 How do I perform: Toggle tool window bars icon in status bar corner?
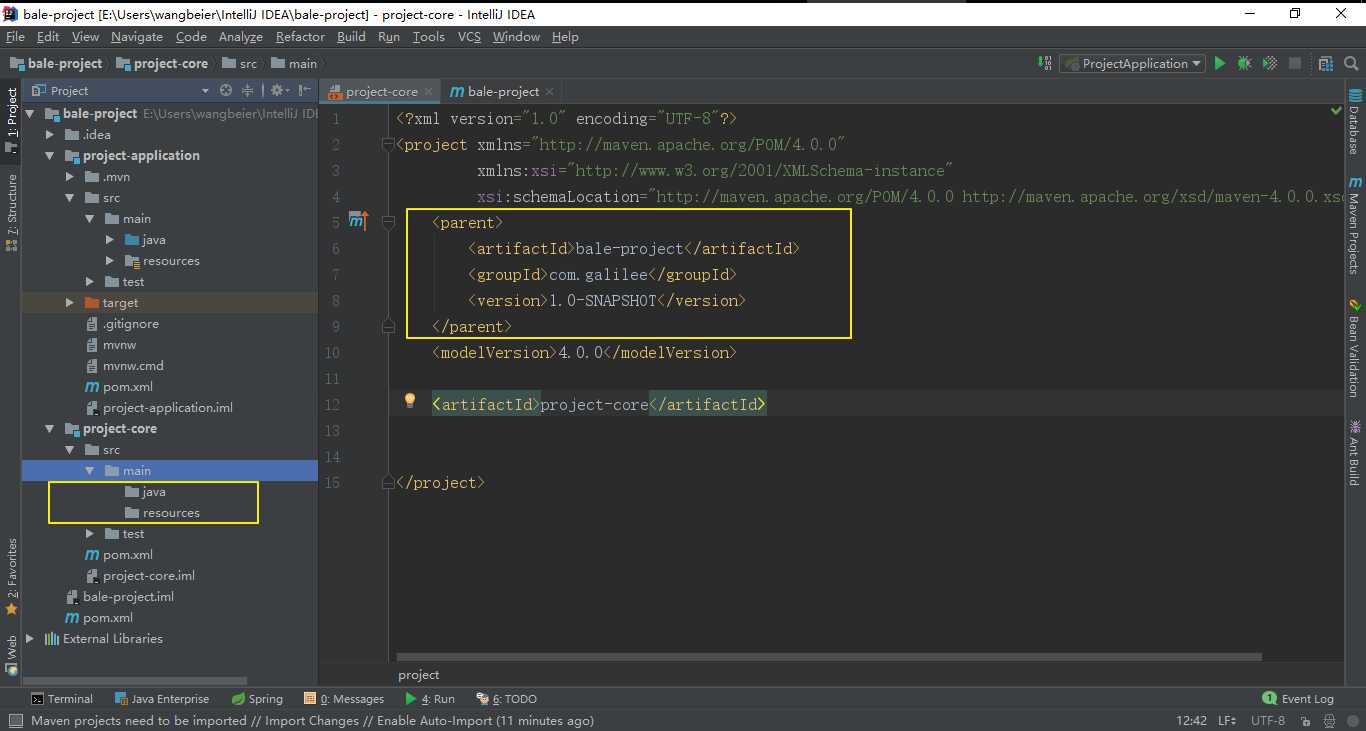tap(14, 721)
